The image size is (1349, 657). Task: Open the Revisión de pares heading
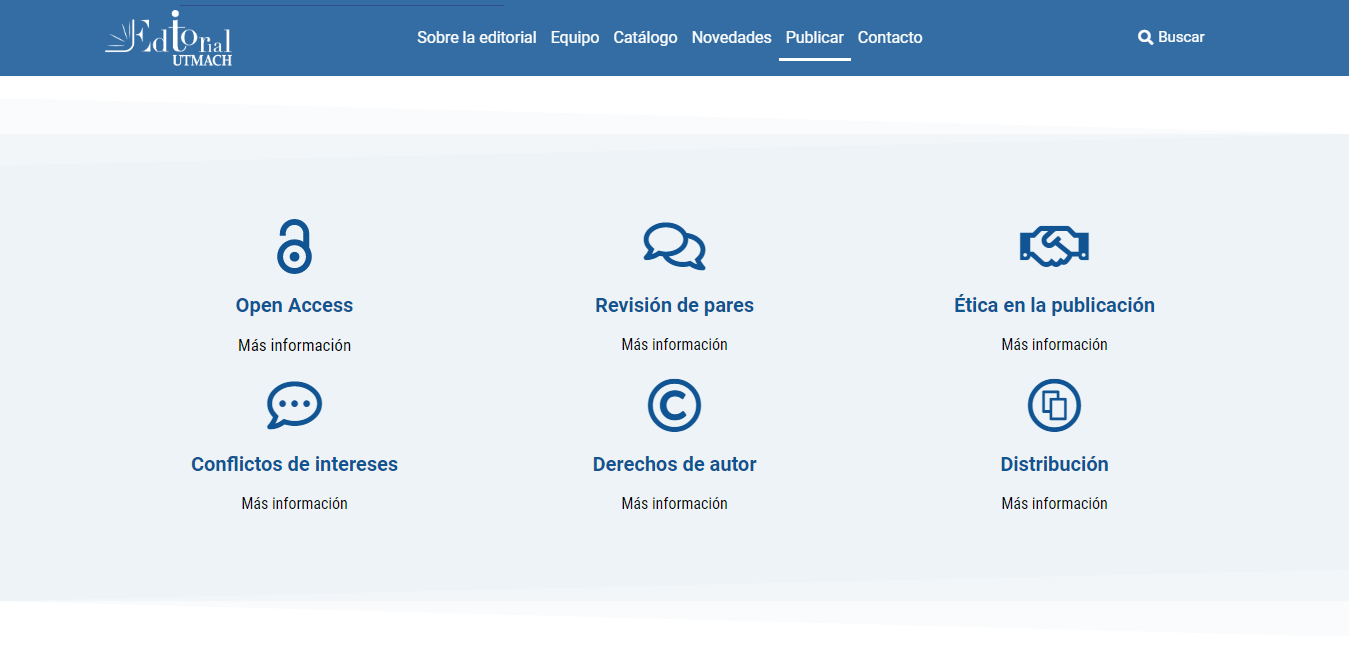[x=674, y=305]
